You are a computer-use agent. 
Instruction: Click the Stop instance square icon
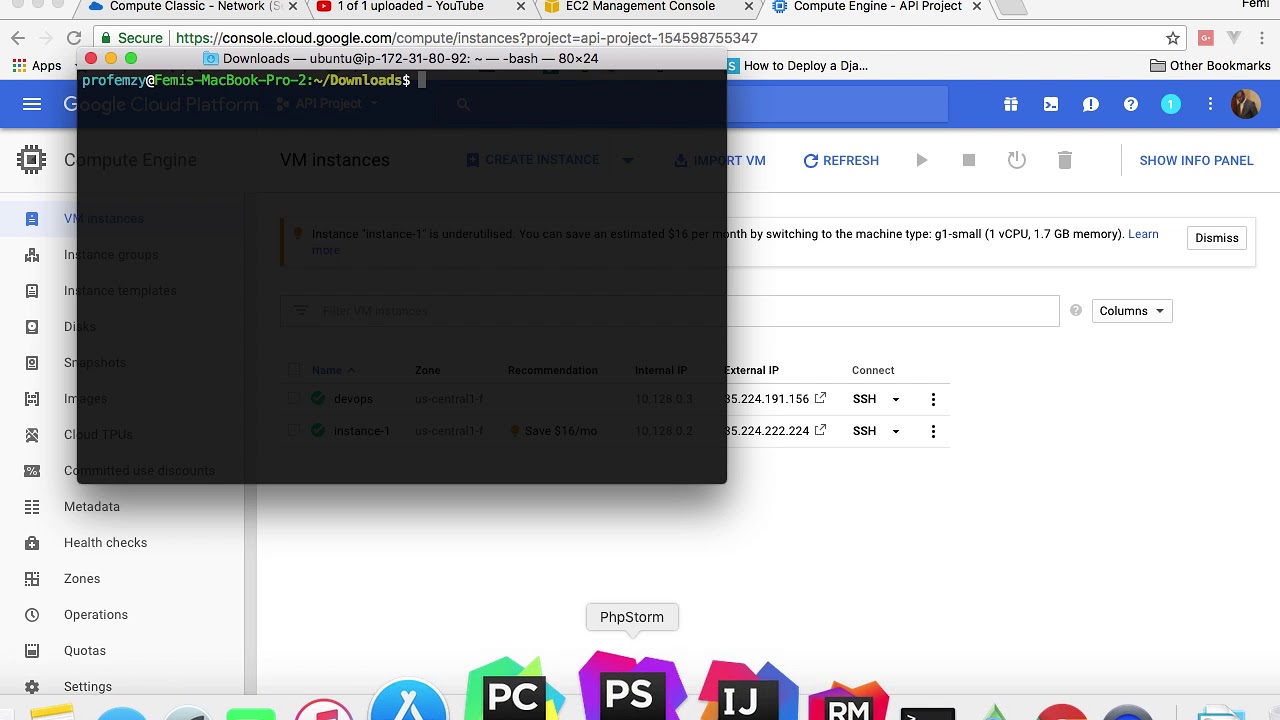[969, 160]
